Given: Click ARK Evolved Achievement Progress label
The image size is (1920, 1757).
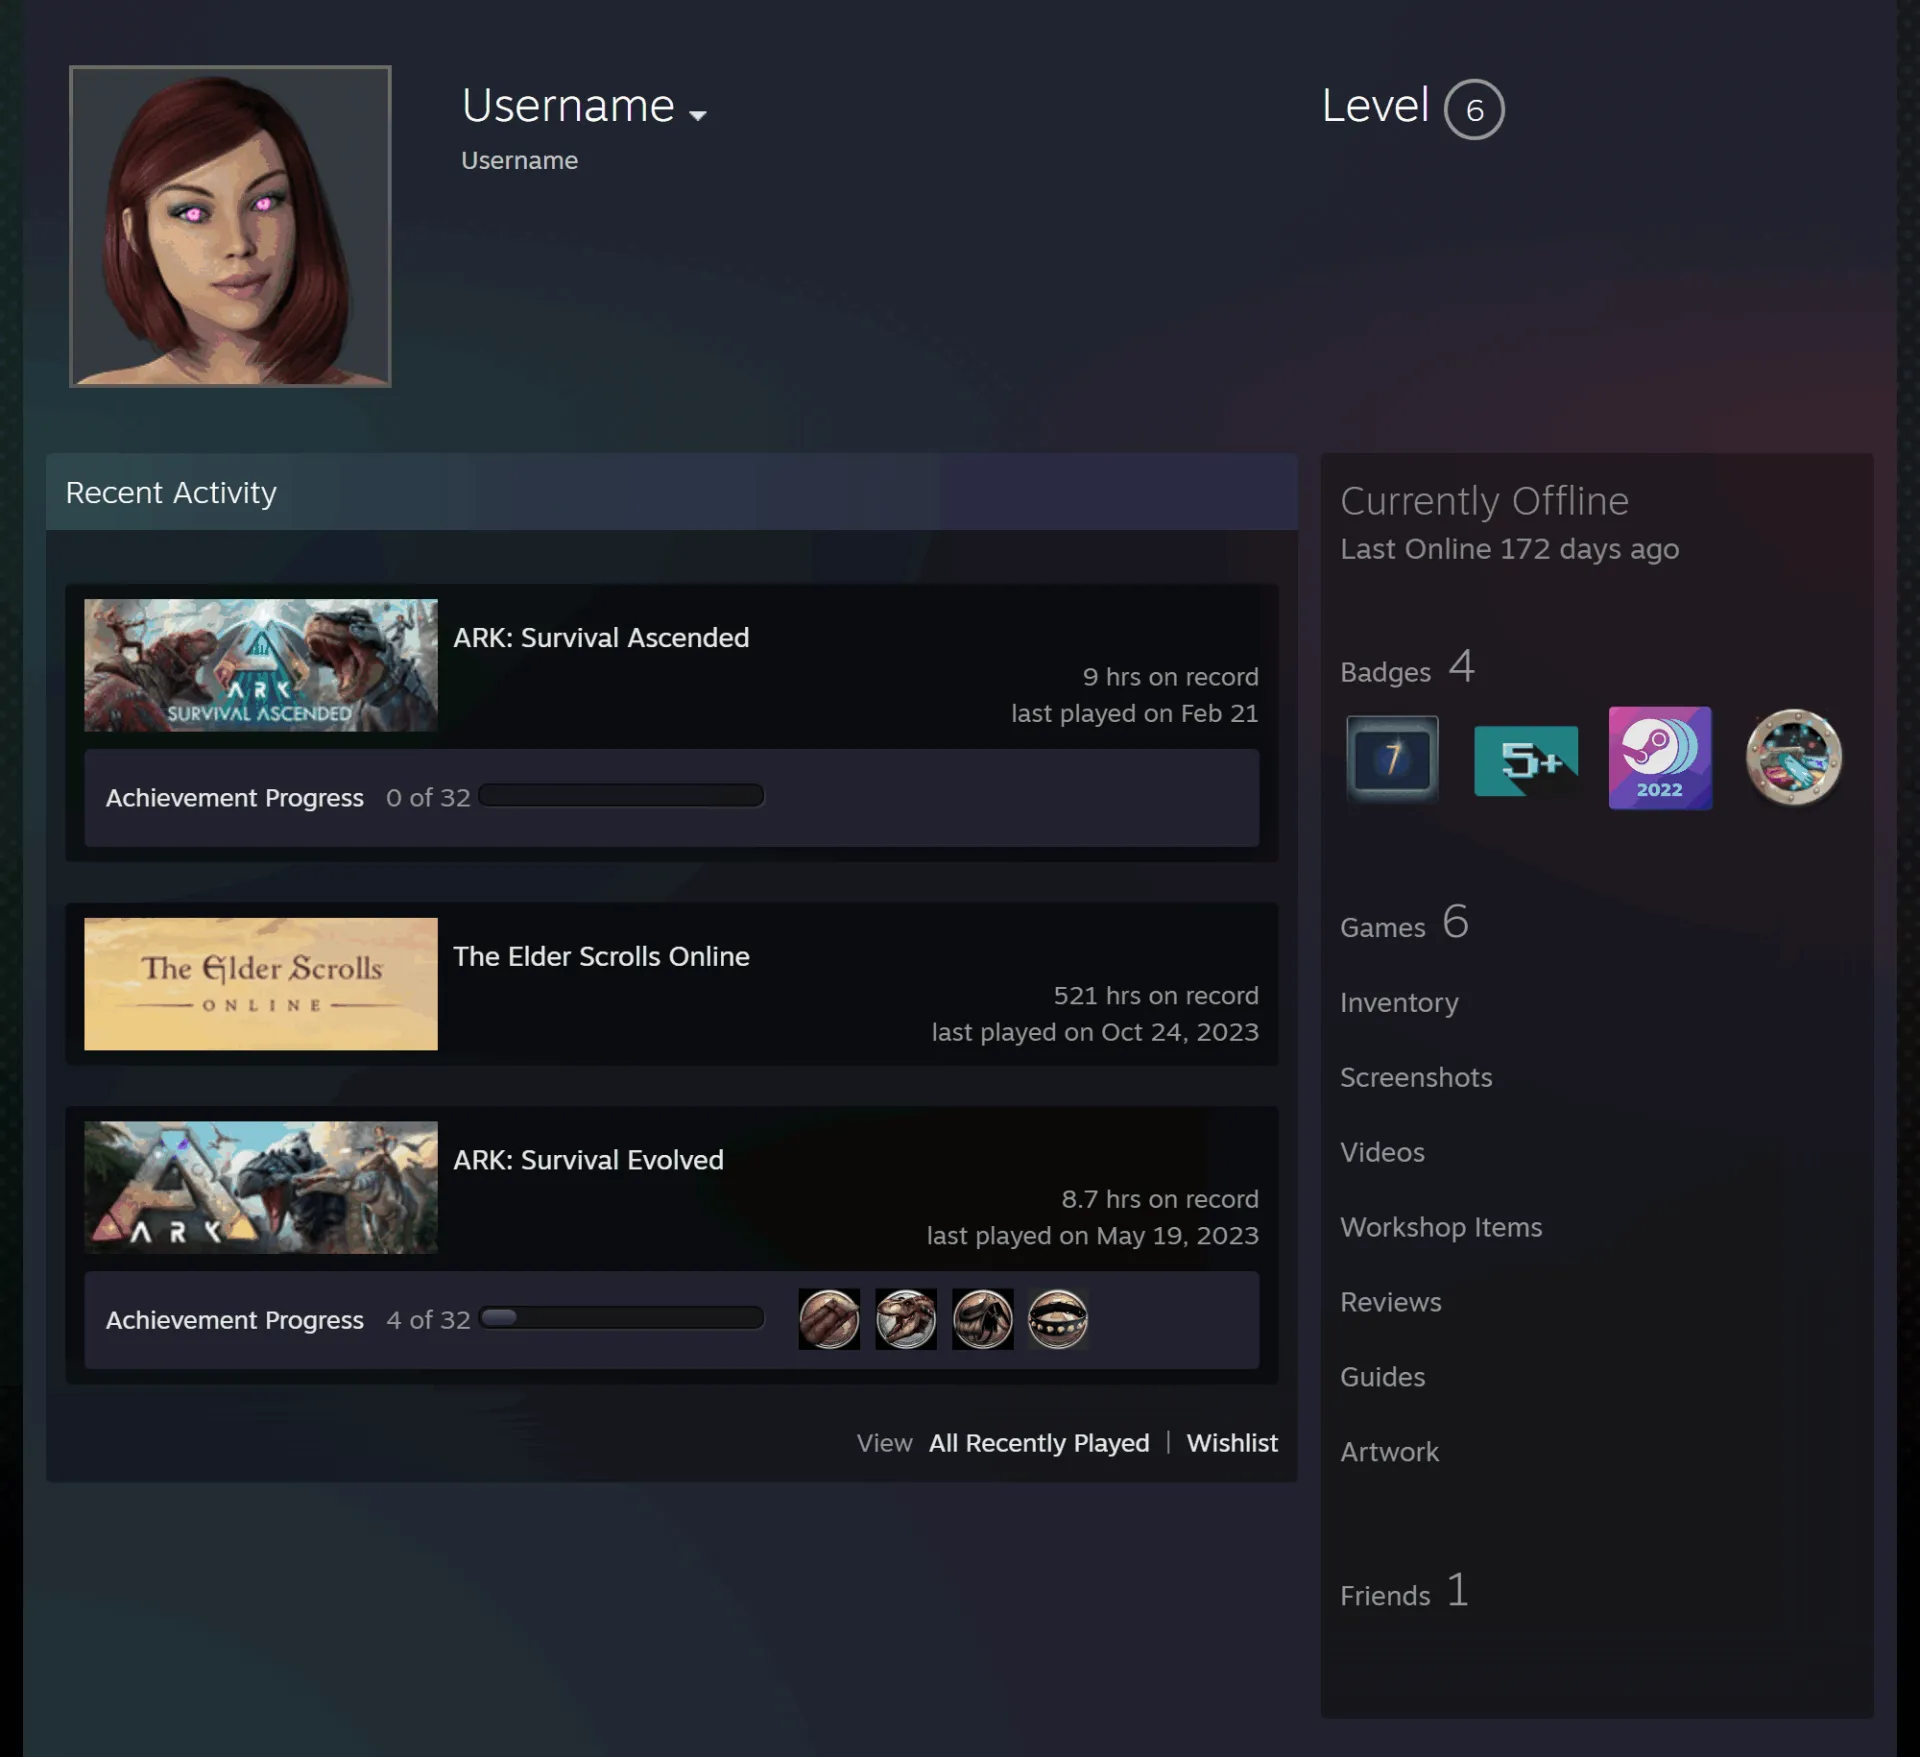Looking at the screenshot, I should (x=235, y=1320).
